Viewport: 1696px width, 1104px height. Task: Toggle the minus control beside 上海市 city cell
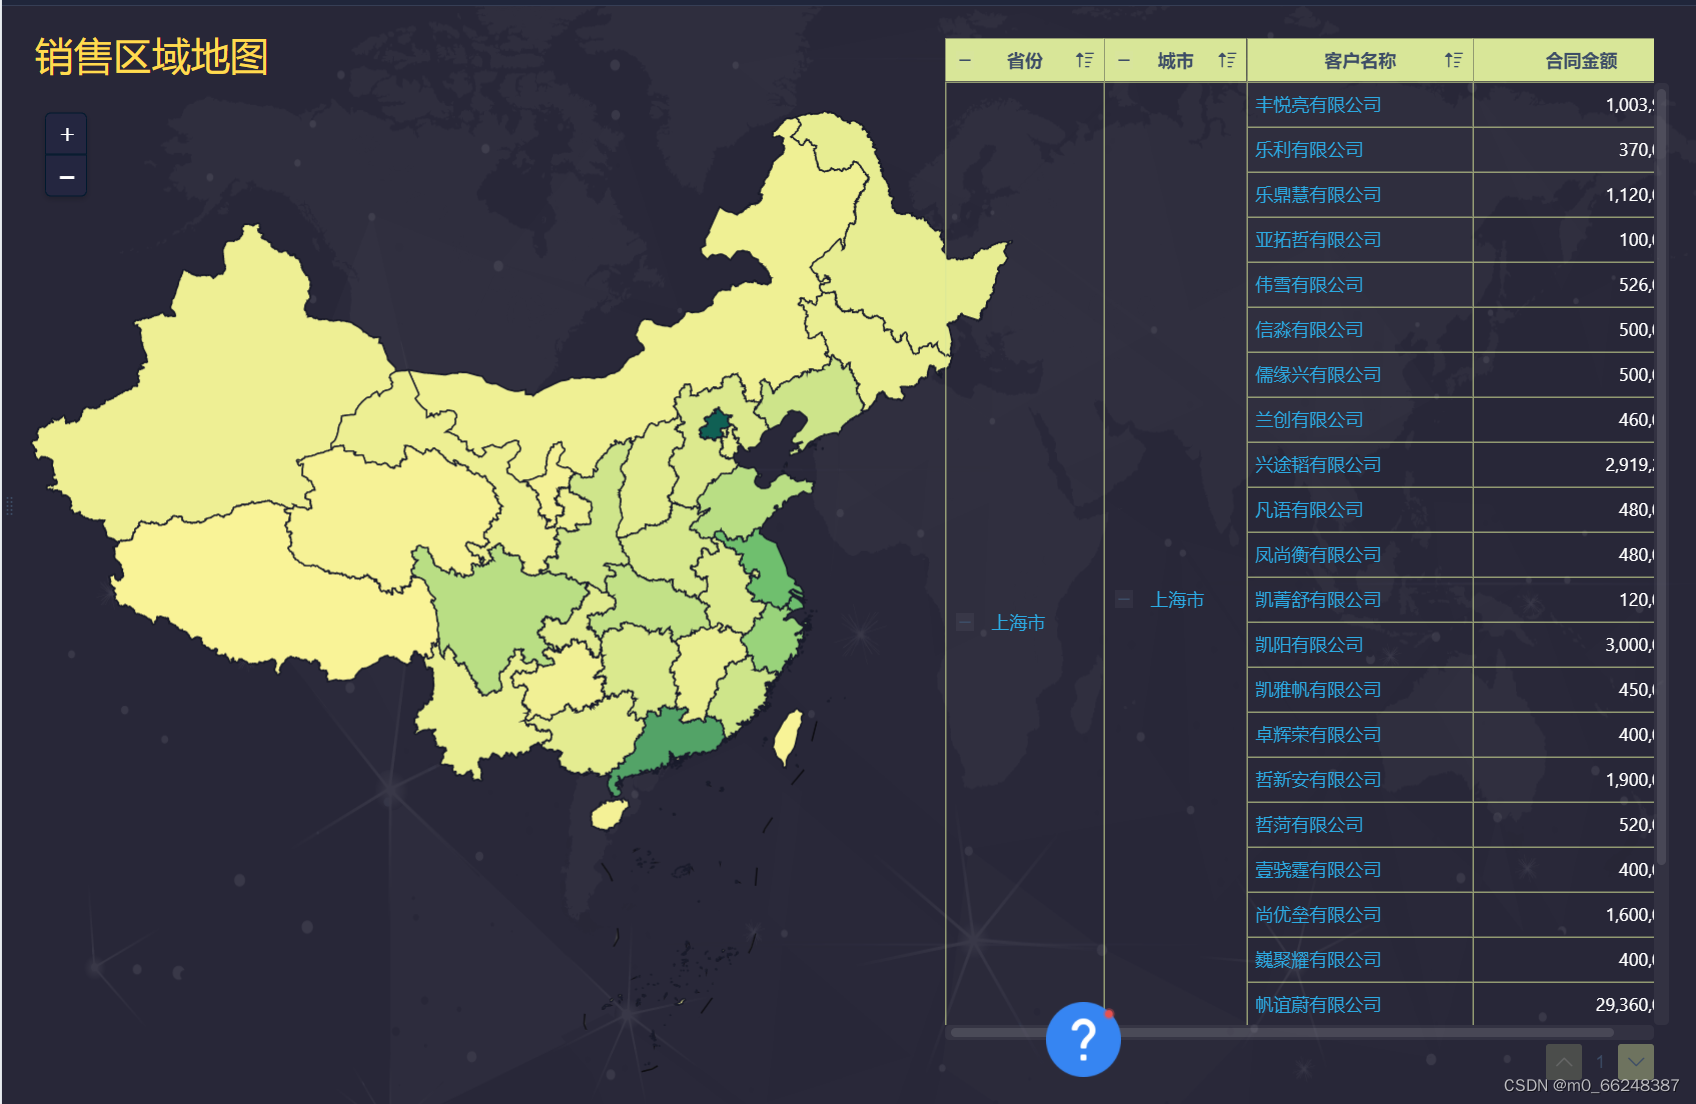click(1123, 598)
